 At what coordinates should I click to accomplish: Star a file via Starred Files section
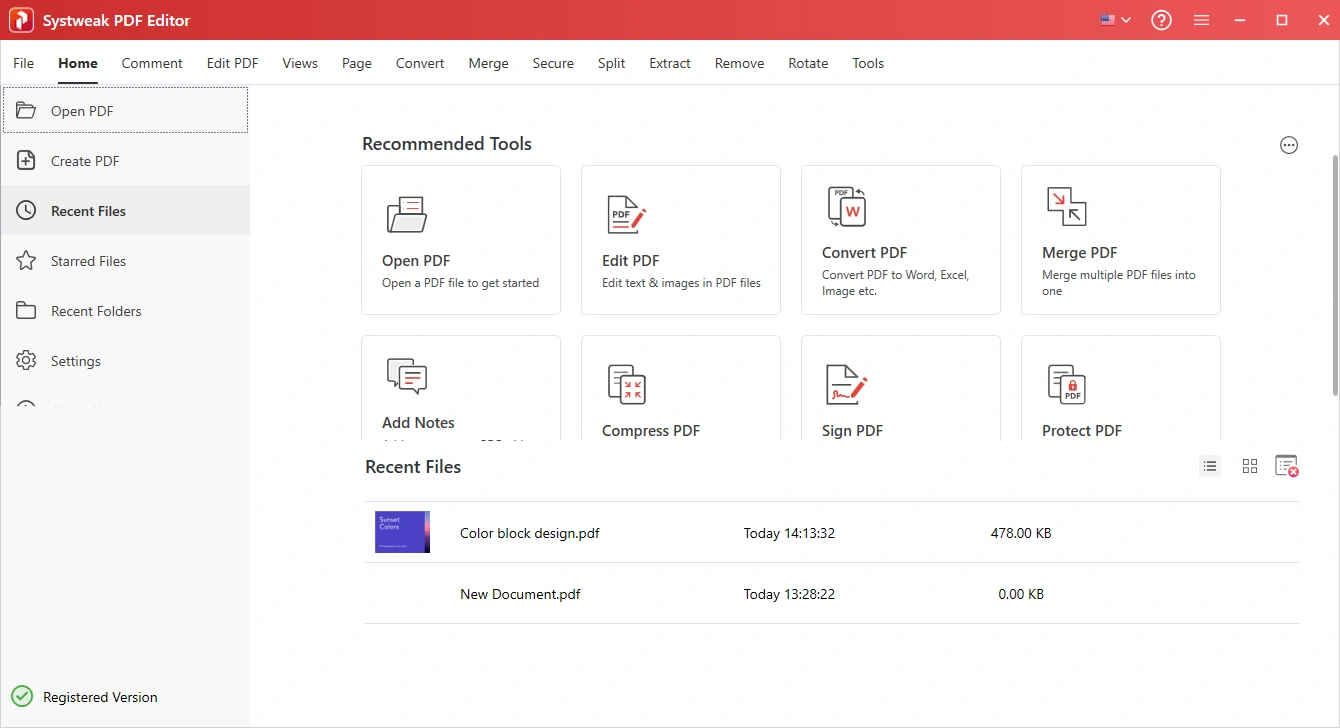(88, 260)
